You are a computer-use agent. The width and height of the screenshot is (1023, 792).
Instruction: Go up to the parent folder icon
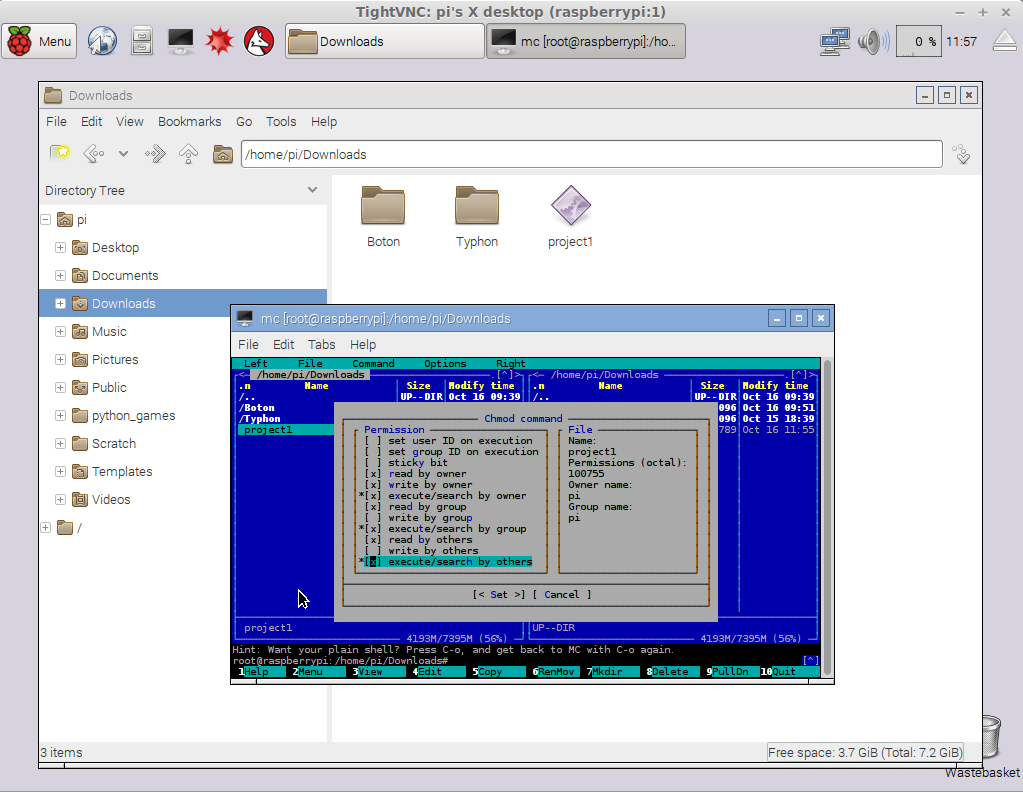tap(189, 154)
